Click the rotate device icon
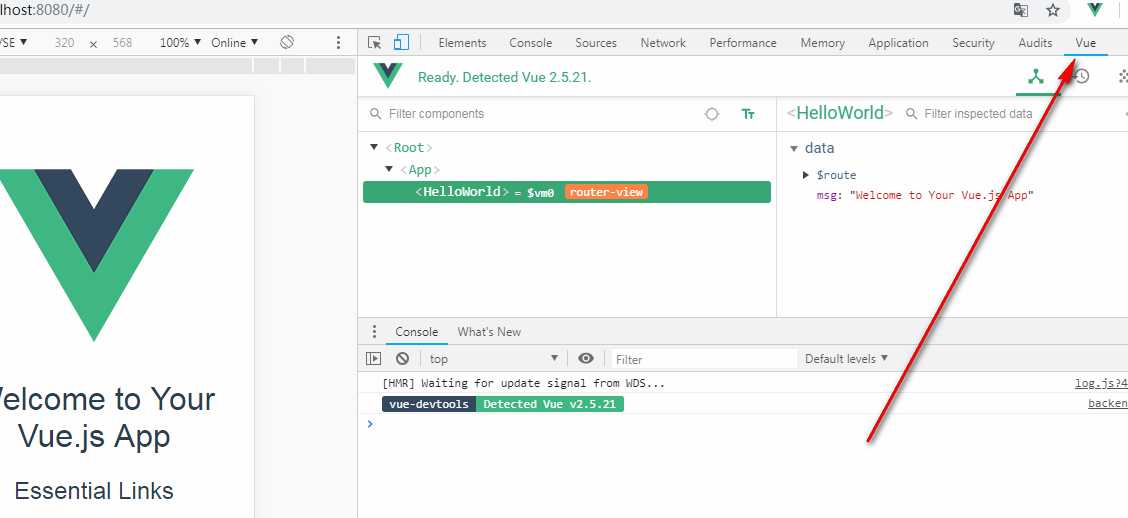 (287, 42)
